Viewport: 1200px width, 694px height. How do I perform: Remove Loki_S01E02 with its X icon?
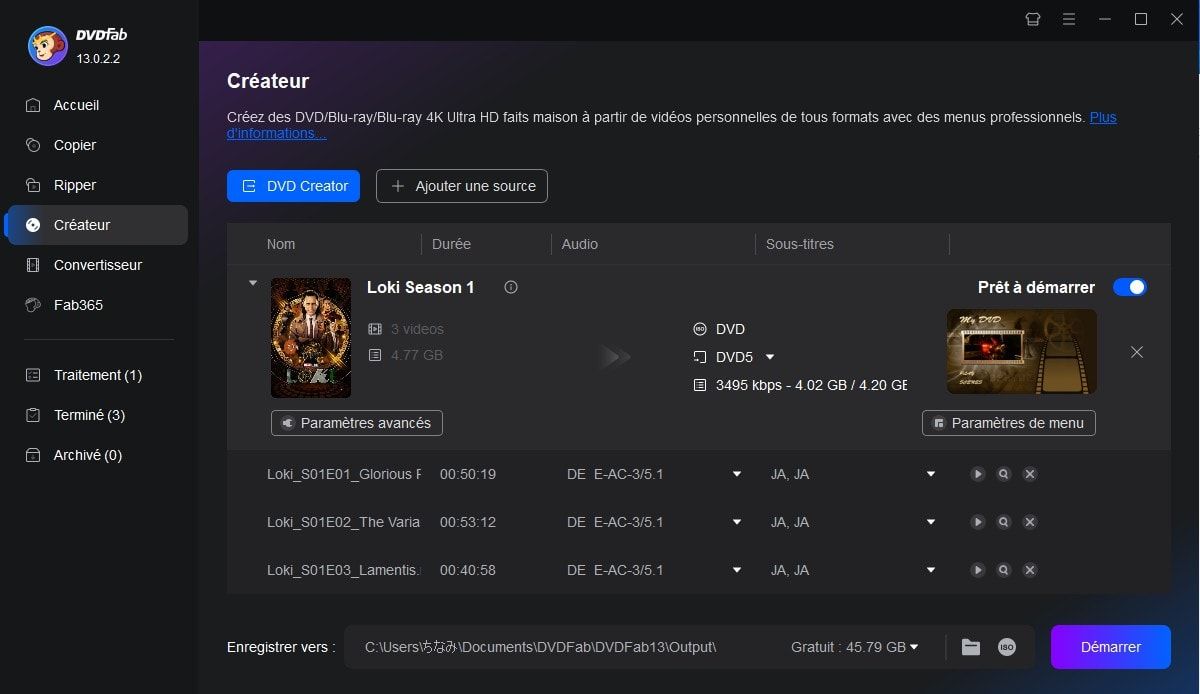coord(1030,522)
